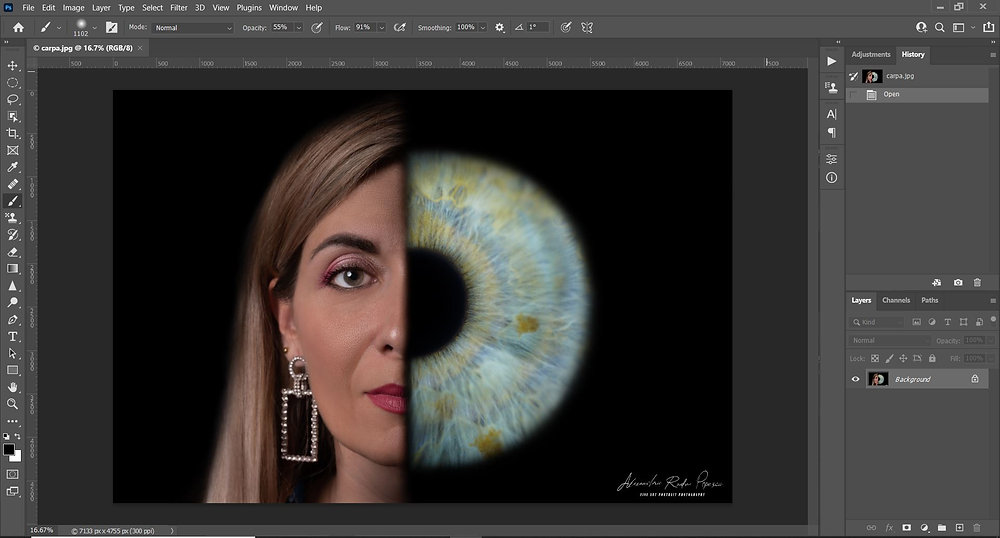Toggle the brush settings panel button
The height and width of the screenshot is (538, 1000).
[111, 27]
